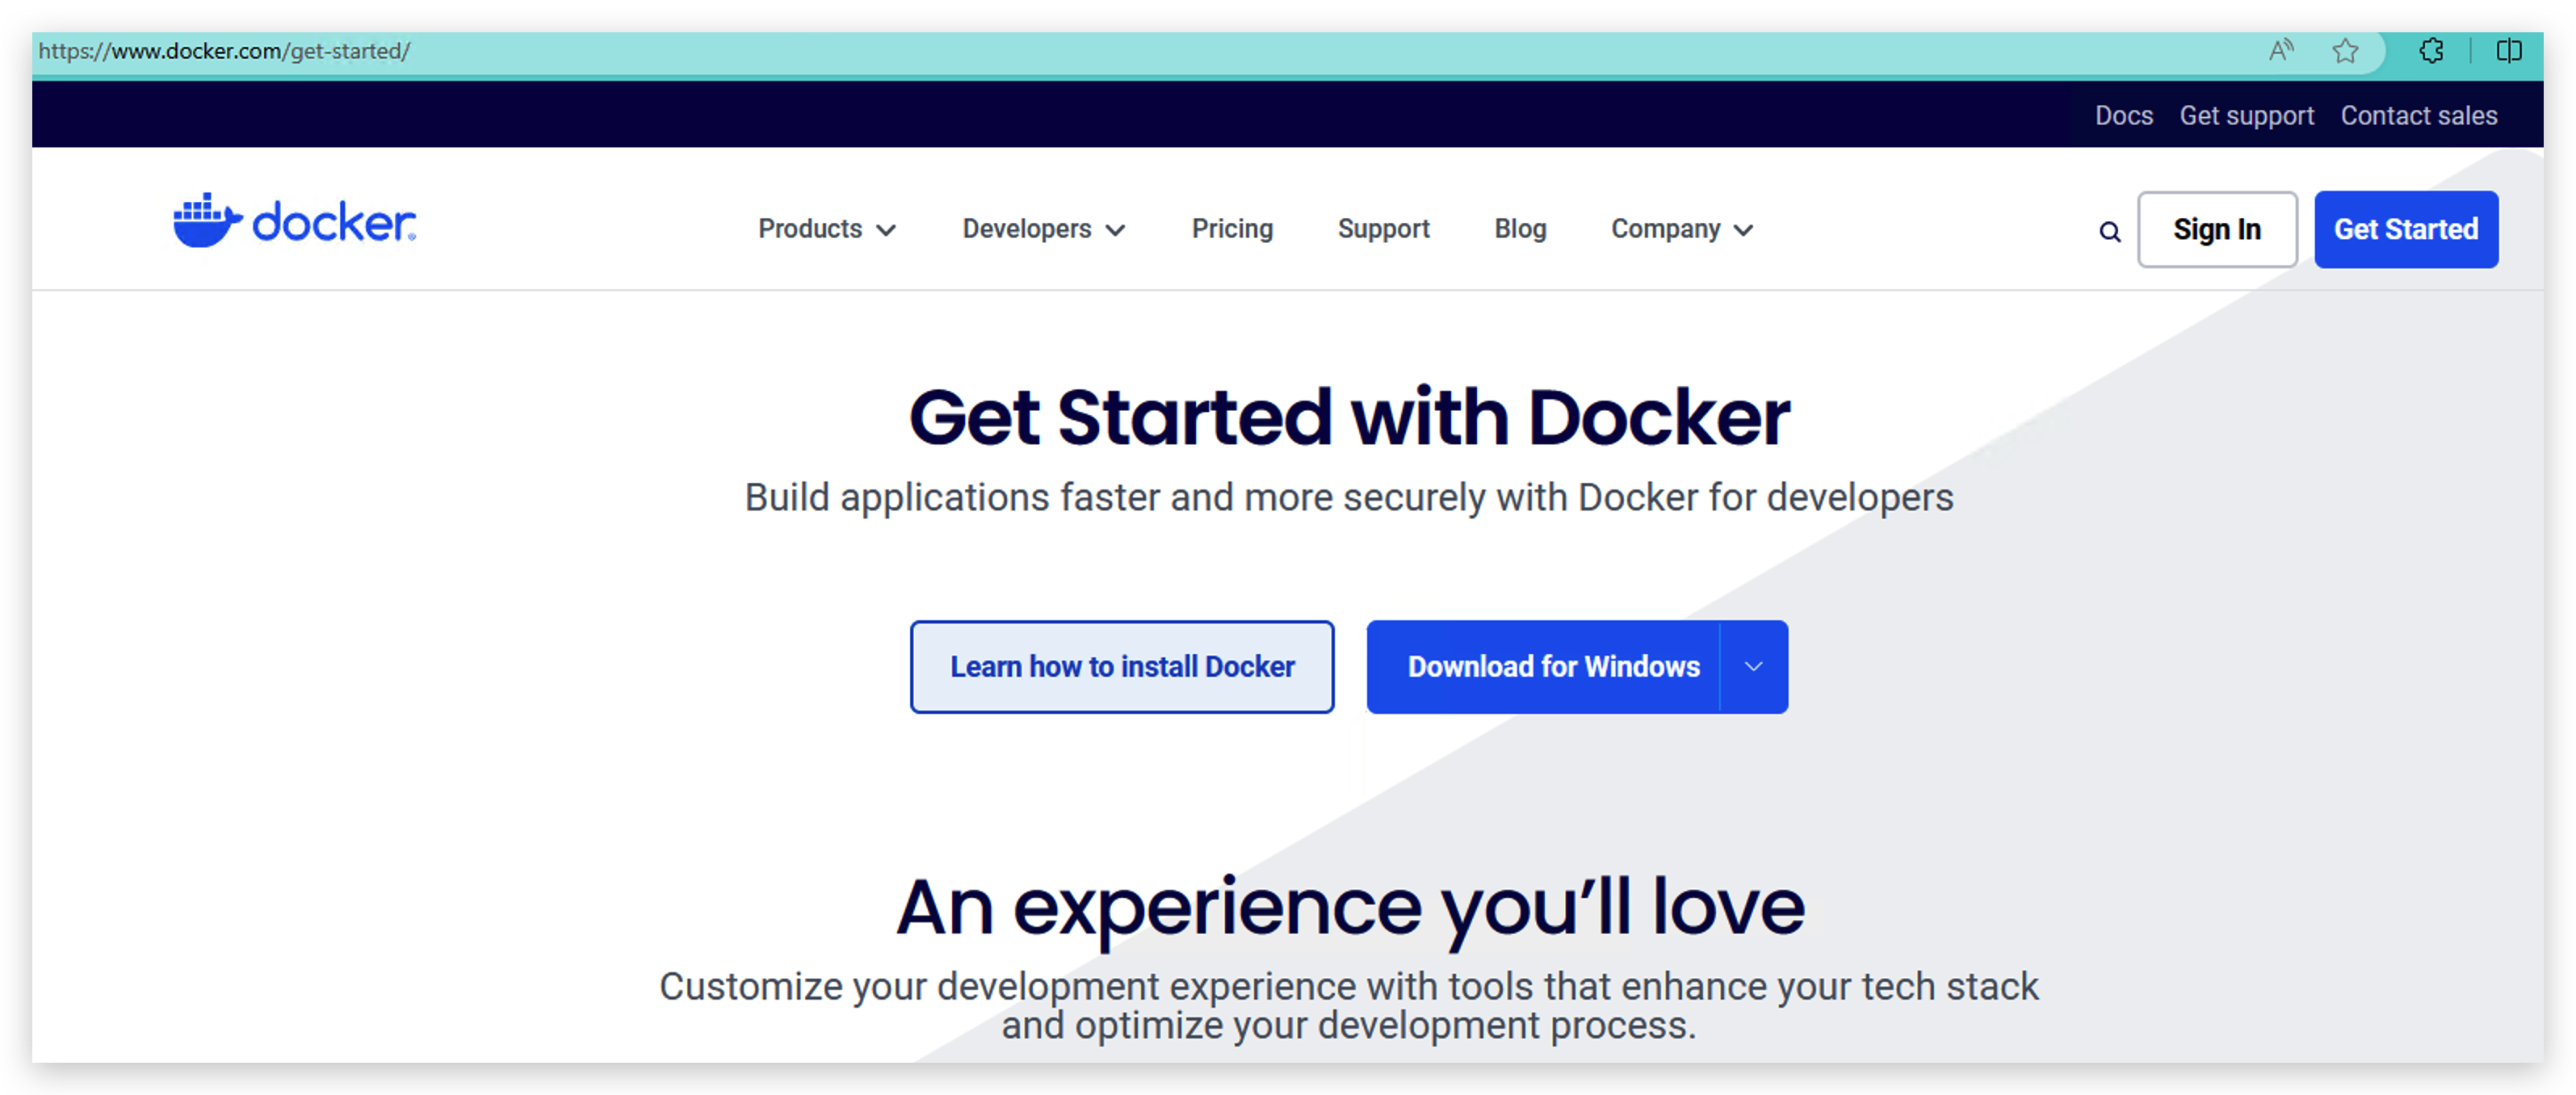Image resolution: width=2576 pixels, height=1095 pixels.
Task: Expand the Products menu
Action: click(826, 229)
